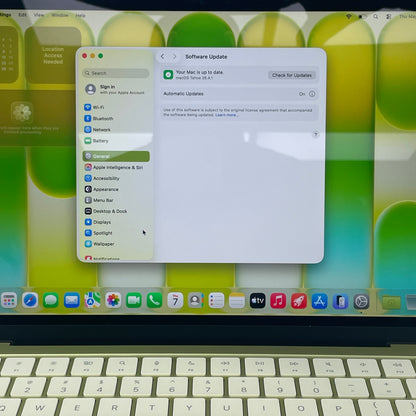Launch the Phone app in the Dock
The image size is (416, 416).
click(154, 301)
